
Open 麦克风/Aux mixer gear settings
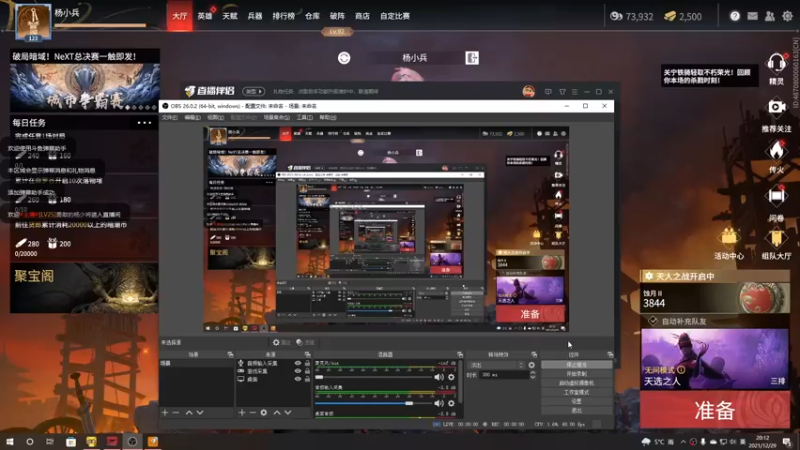pos(451,378)
